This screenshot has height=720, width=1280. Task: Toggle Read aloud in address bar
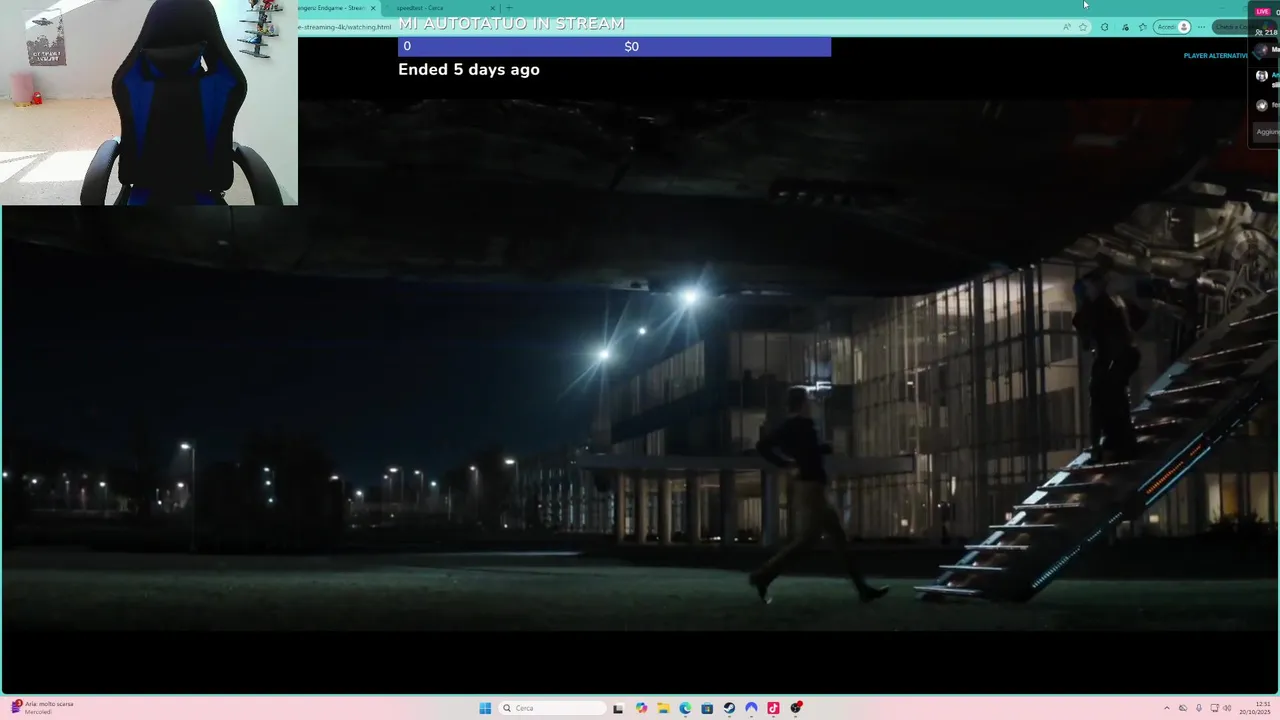click(x=1067, y=27)
